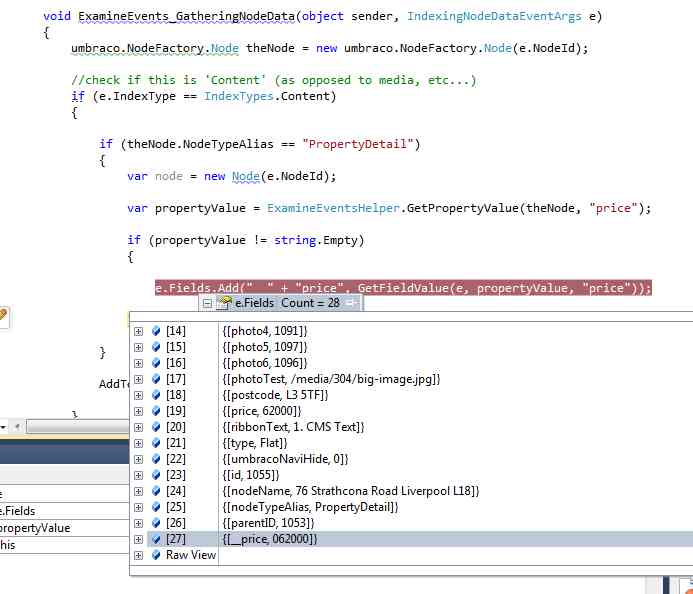Click the field icon of entry [22]

tap(156, 459)
